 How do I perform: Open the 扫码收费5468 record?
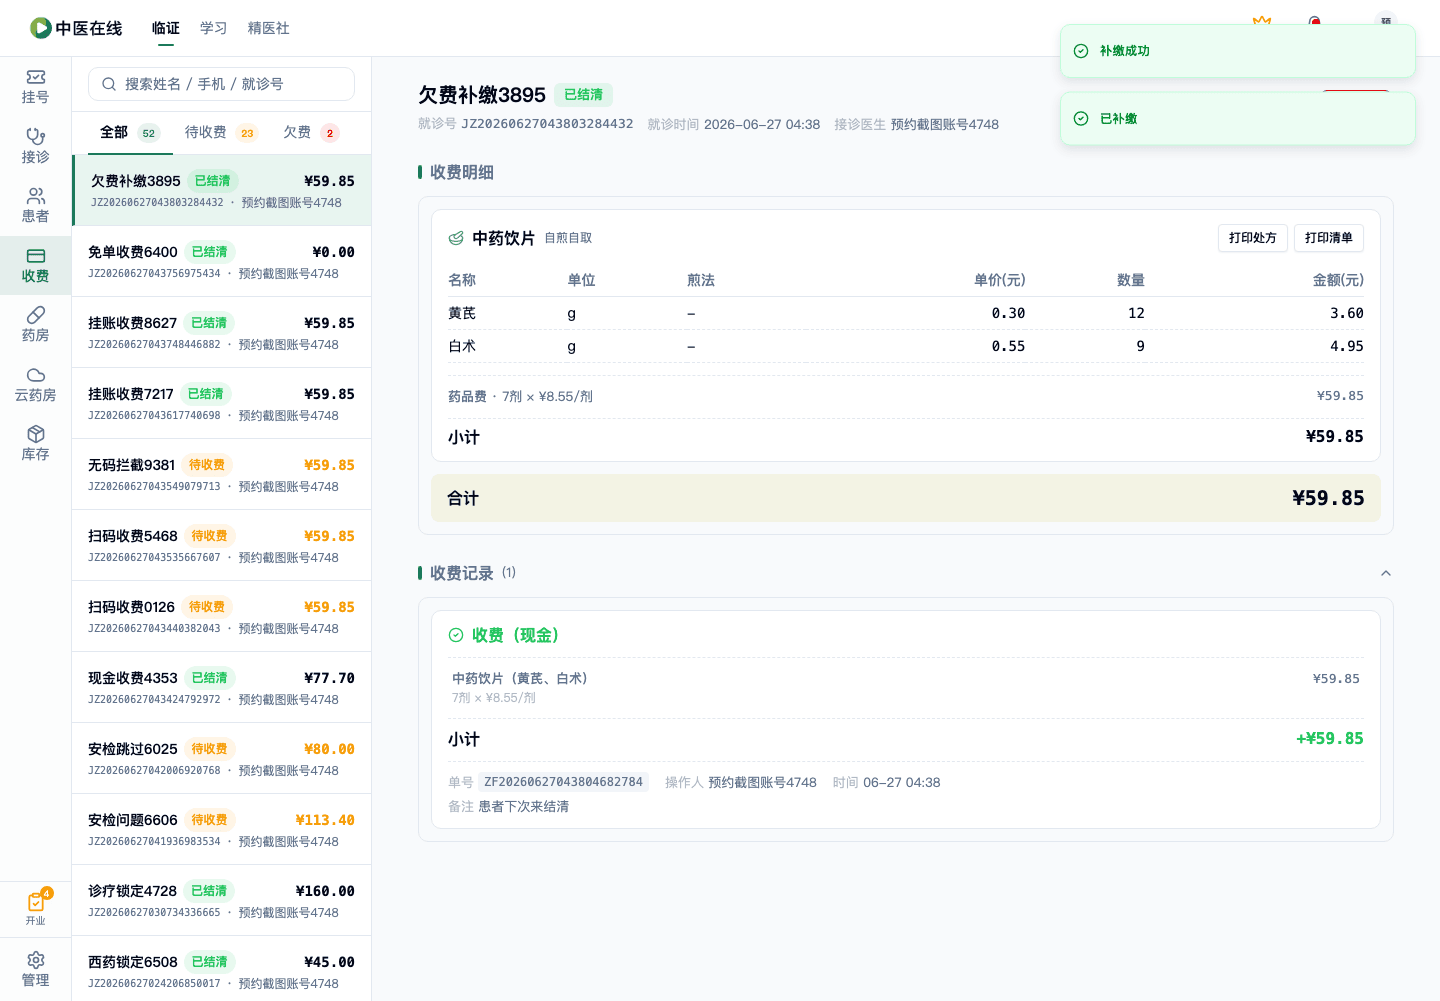[222, 545]
